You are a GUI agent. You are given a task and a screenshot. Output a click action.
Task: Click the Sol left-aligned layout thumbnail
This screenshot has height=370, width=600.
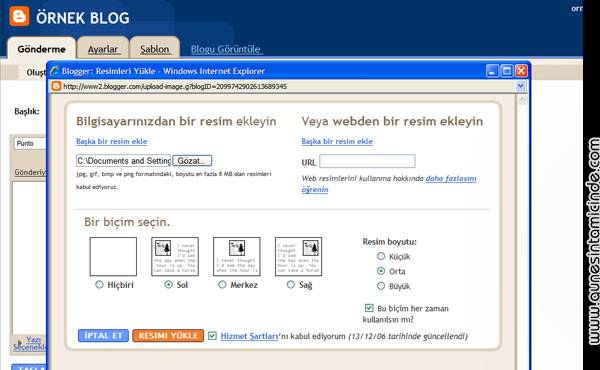pyautogui.click(x=175, y=256)
